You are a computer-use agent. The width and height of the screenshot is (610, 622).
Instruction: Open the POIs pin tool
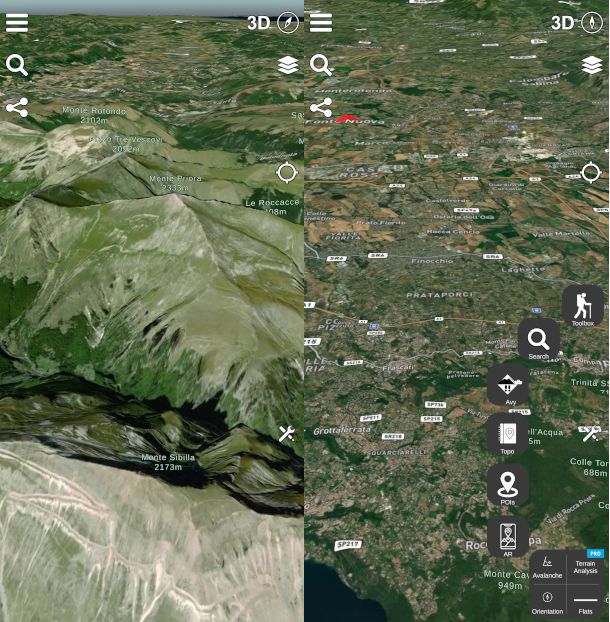[507, 486]
